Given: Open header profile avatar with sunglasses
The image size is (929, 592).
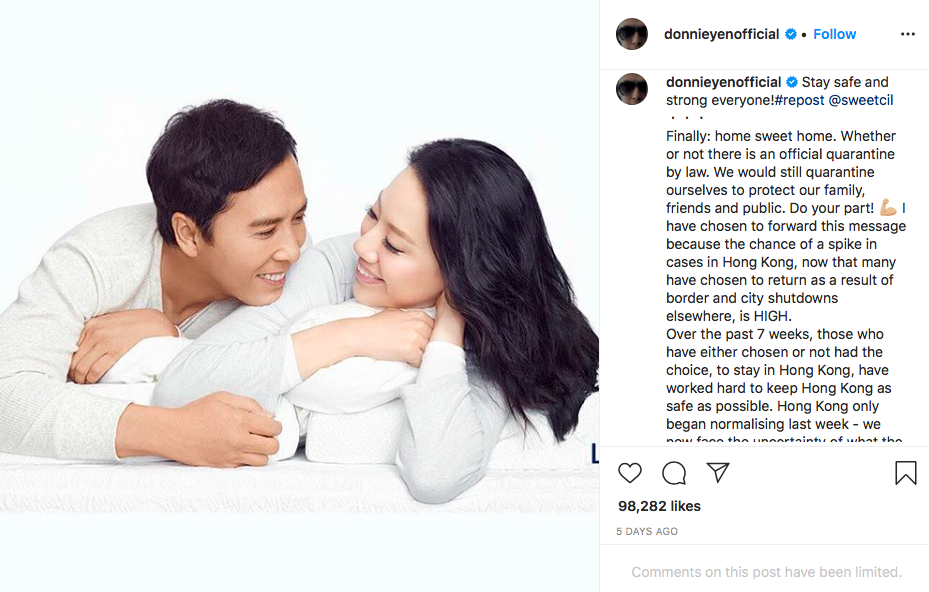Looking at the screenshot, I should click(632, 34).
